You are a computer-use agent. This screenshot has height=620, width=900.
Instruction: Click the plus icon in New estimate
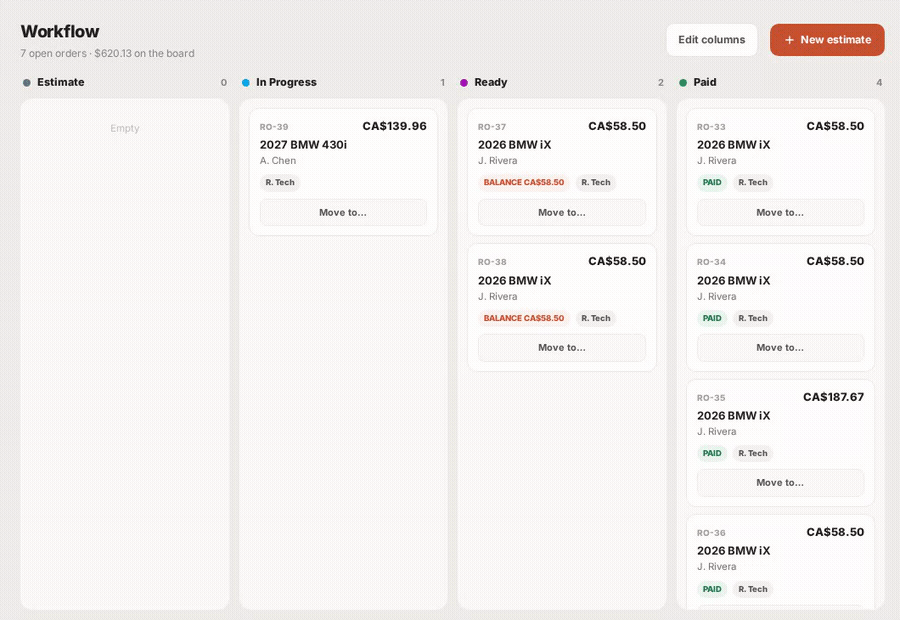tap(789, 40)
